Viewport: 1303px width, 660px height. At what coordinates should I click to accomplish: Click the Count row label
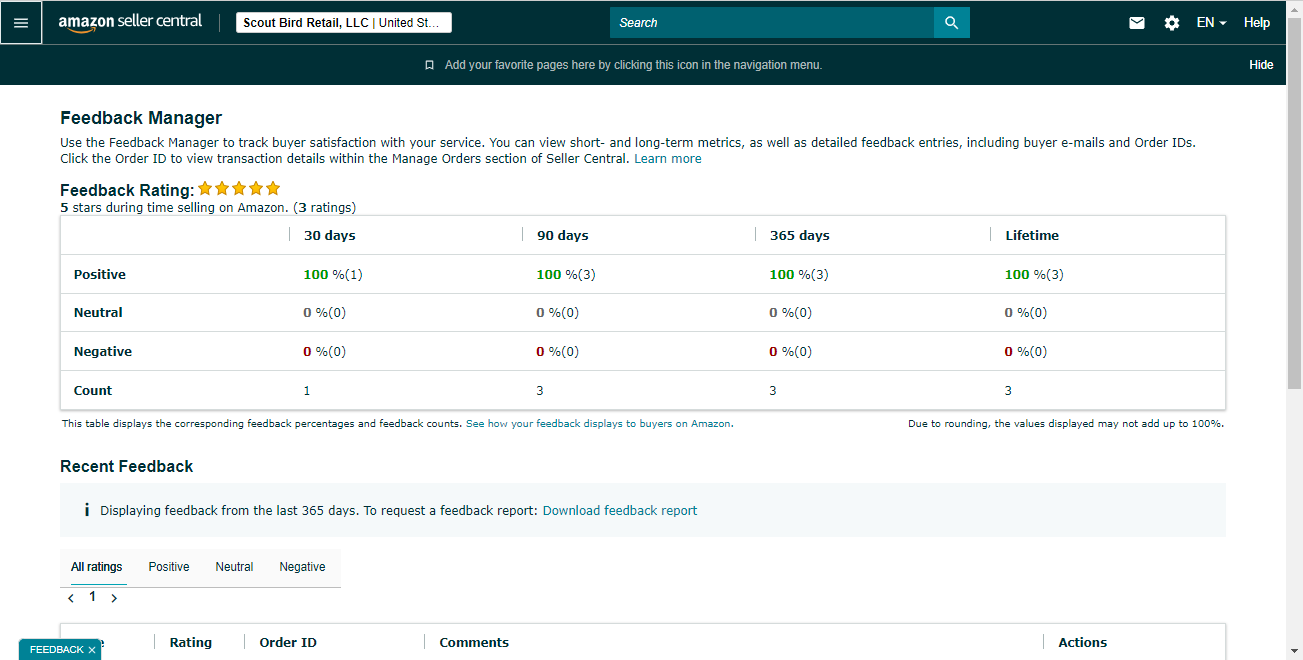pos(93,391)
